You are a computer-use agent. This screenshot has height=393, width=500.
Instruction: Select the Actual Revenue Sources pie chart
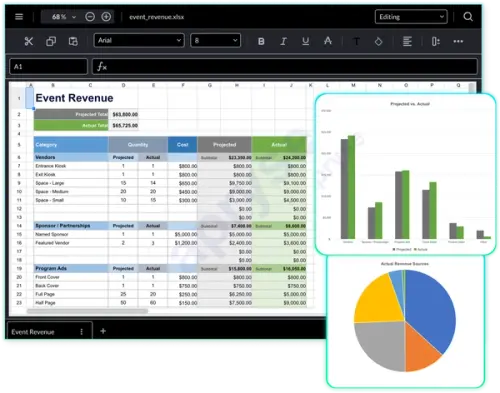click(405, 322)
